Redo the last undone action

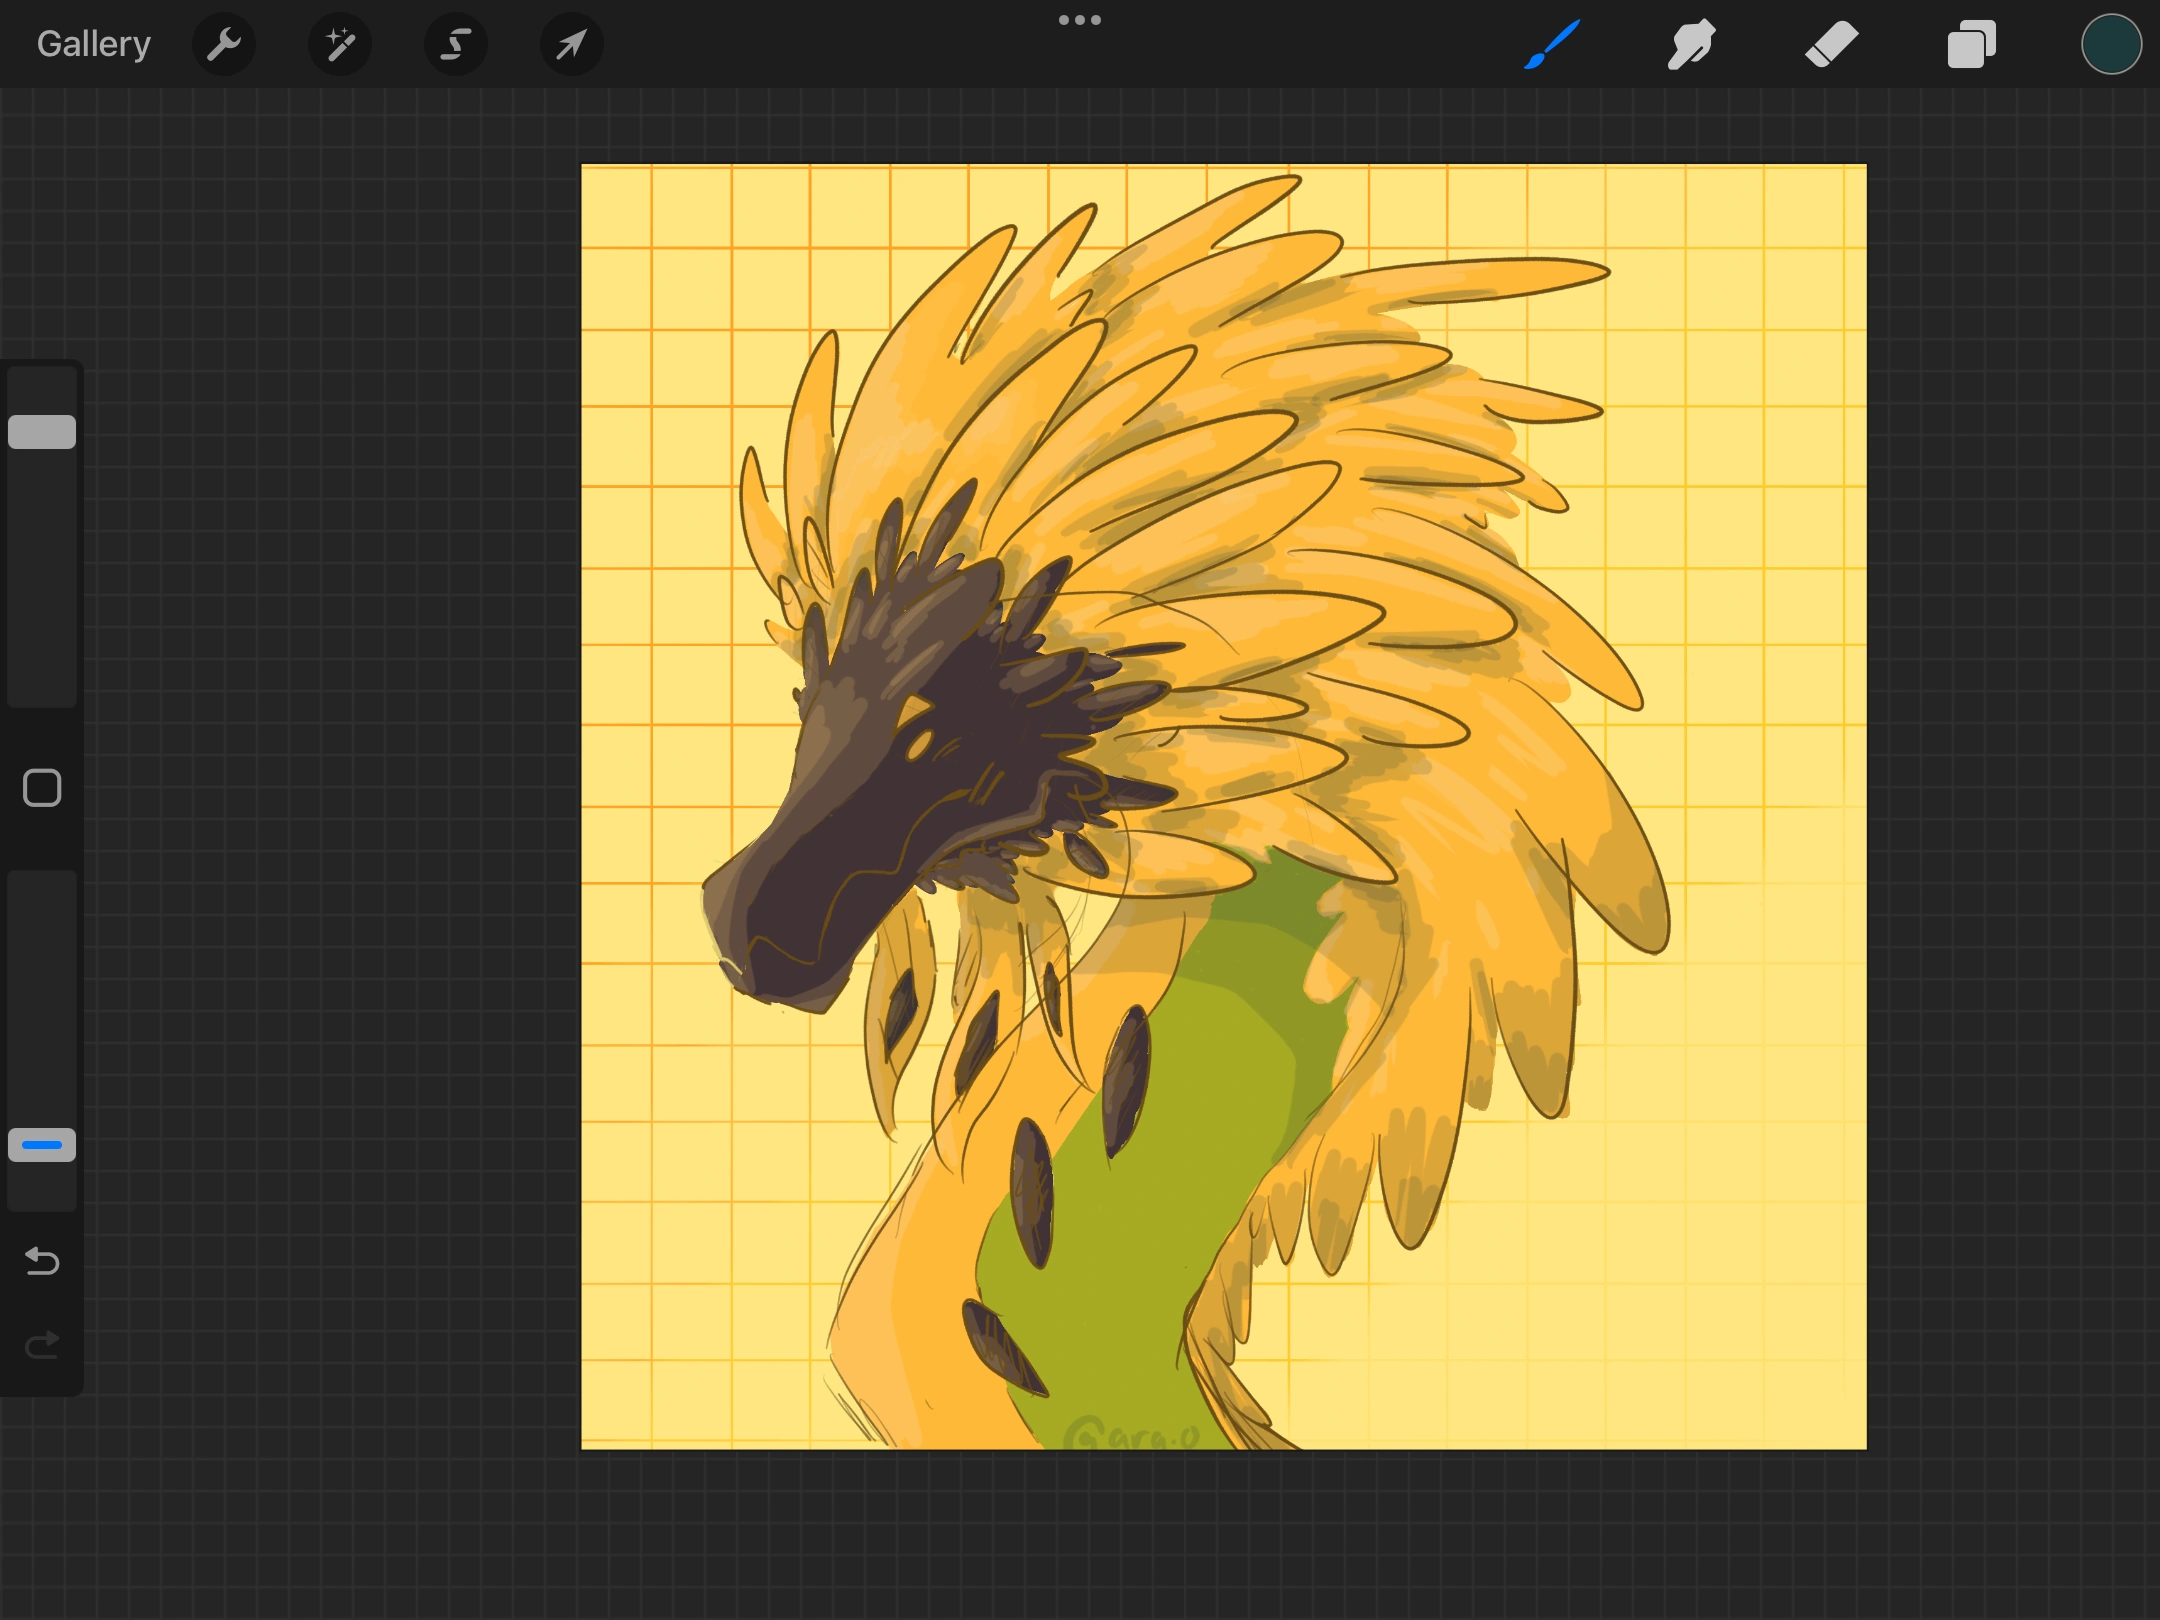[x=42, y=1345]
